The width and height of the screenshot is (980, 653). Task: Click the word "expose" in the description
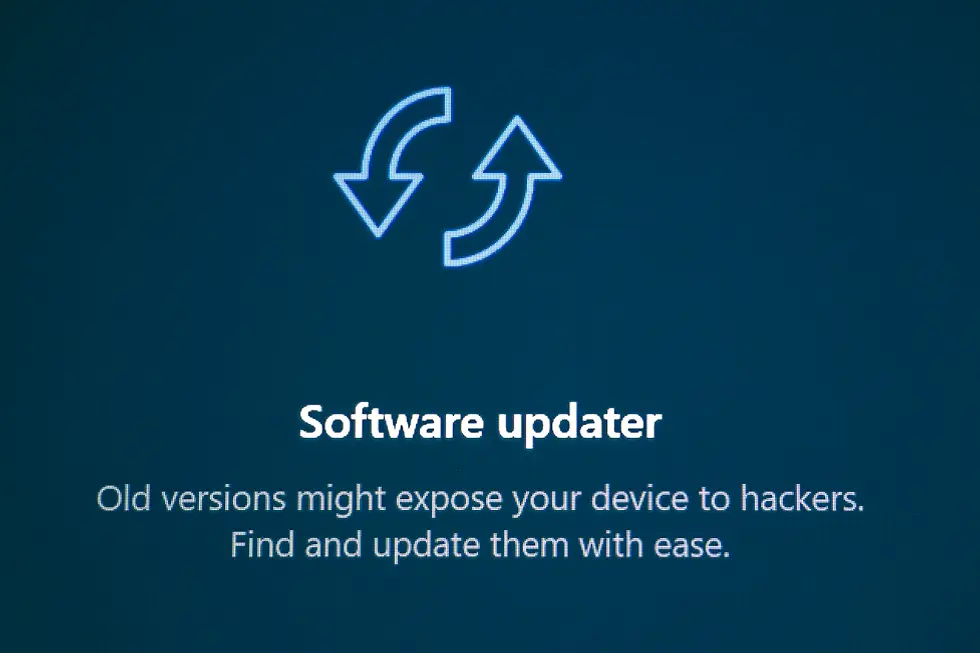[x=449, y=501]
